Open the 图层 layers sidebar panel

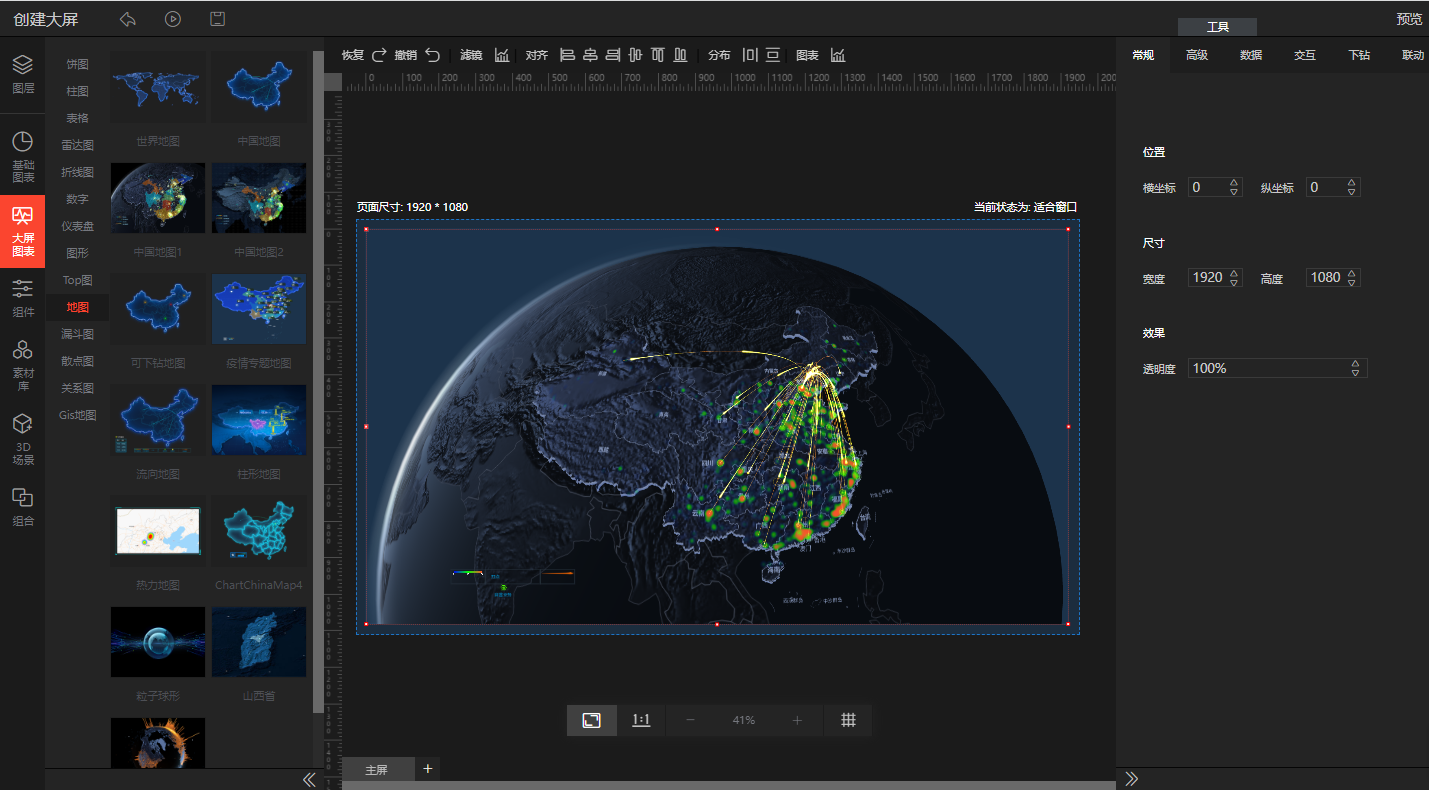click(22, 74)
